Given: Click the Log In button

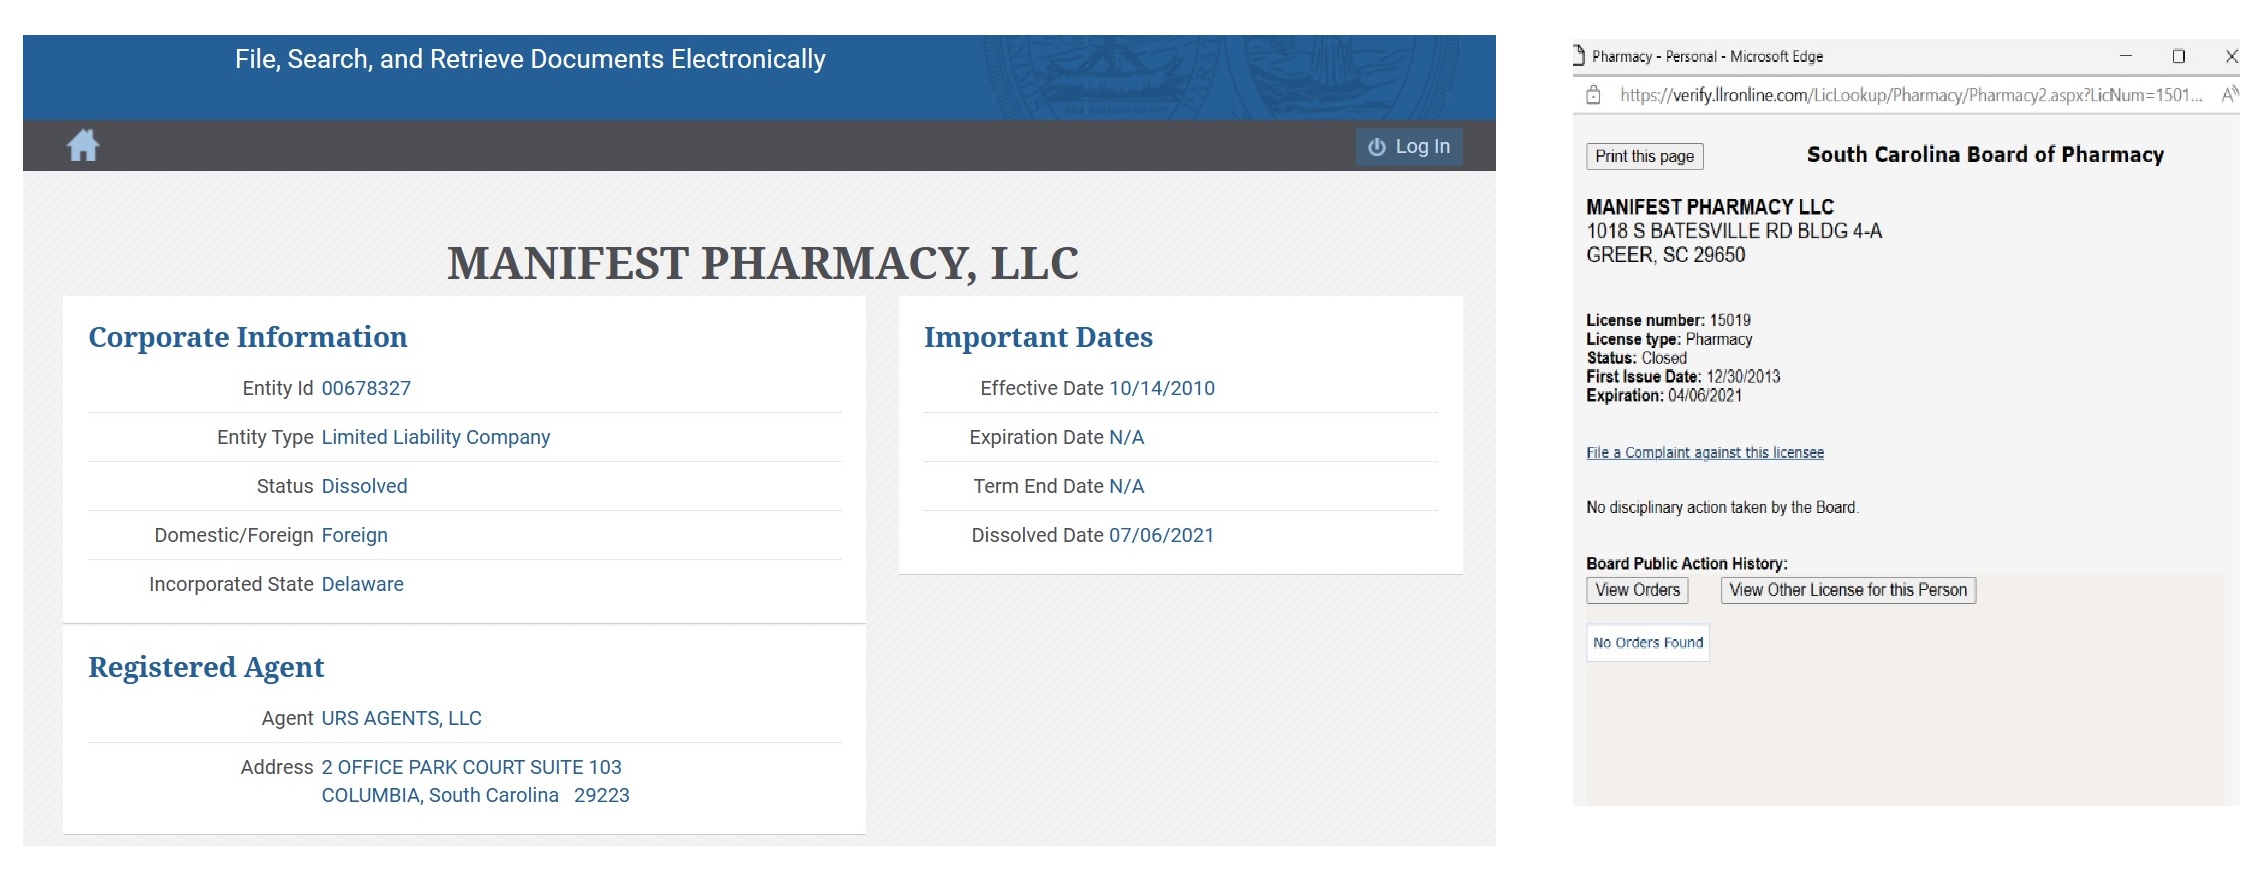Looking at the screenshot, I should point(1409,146).
